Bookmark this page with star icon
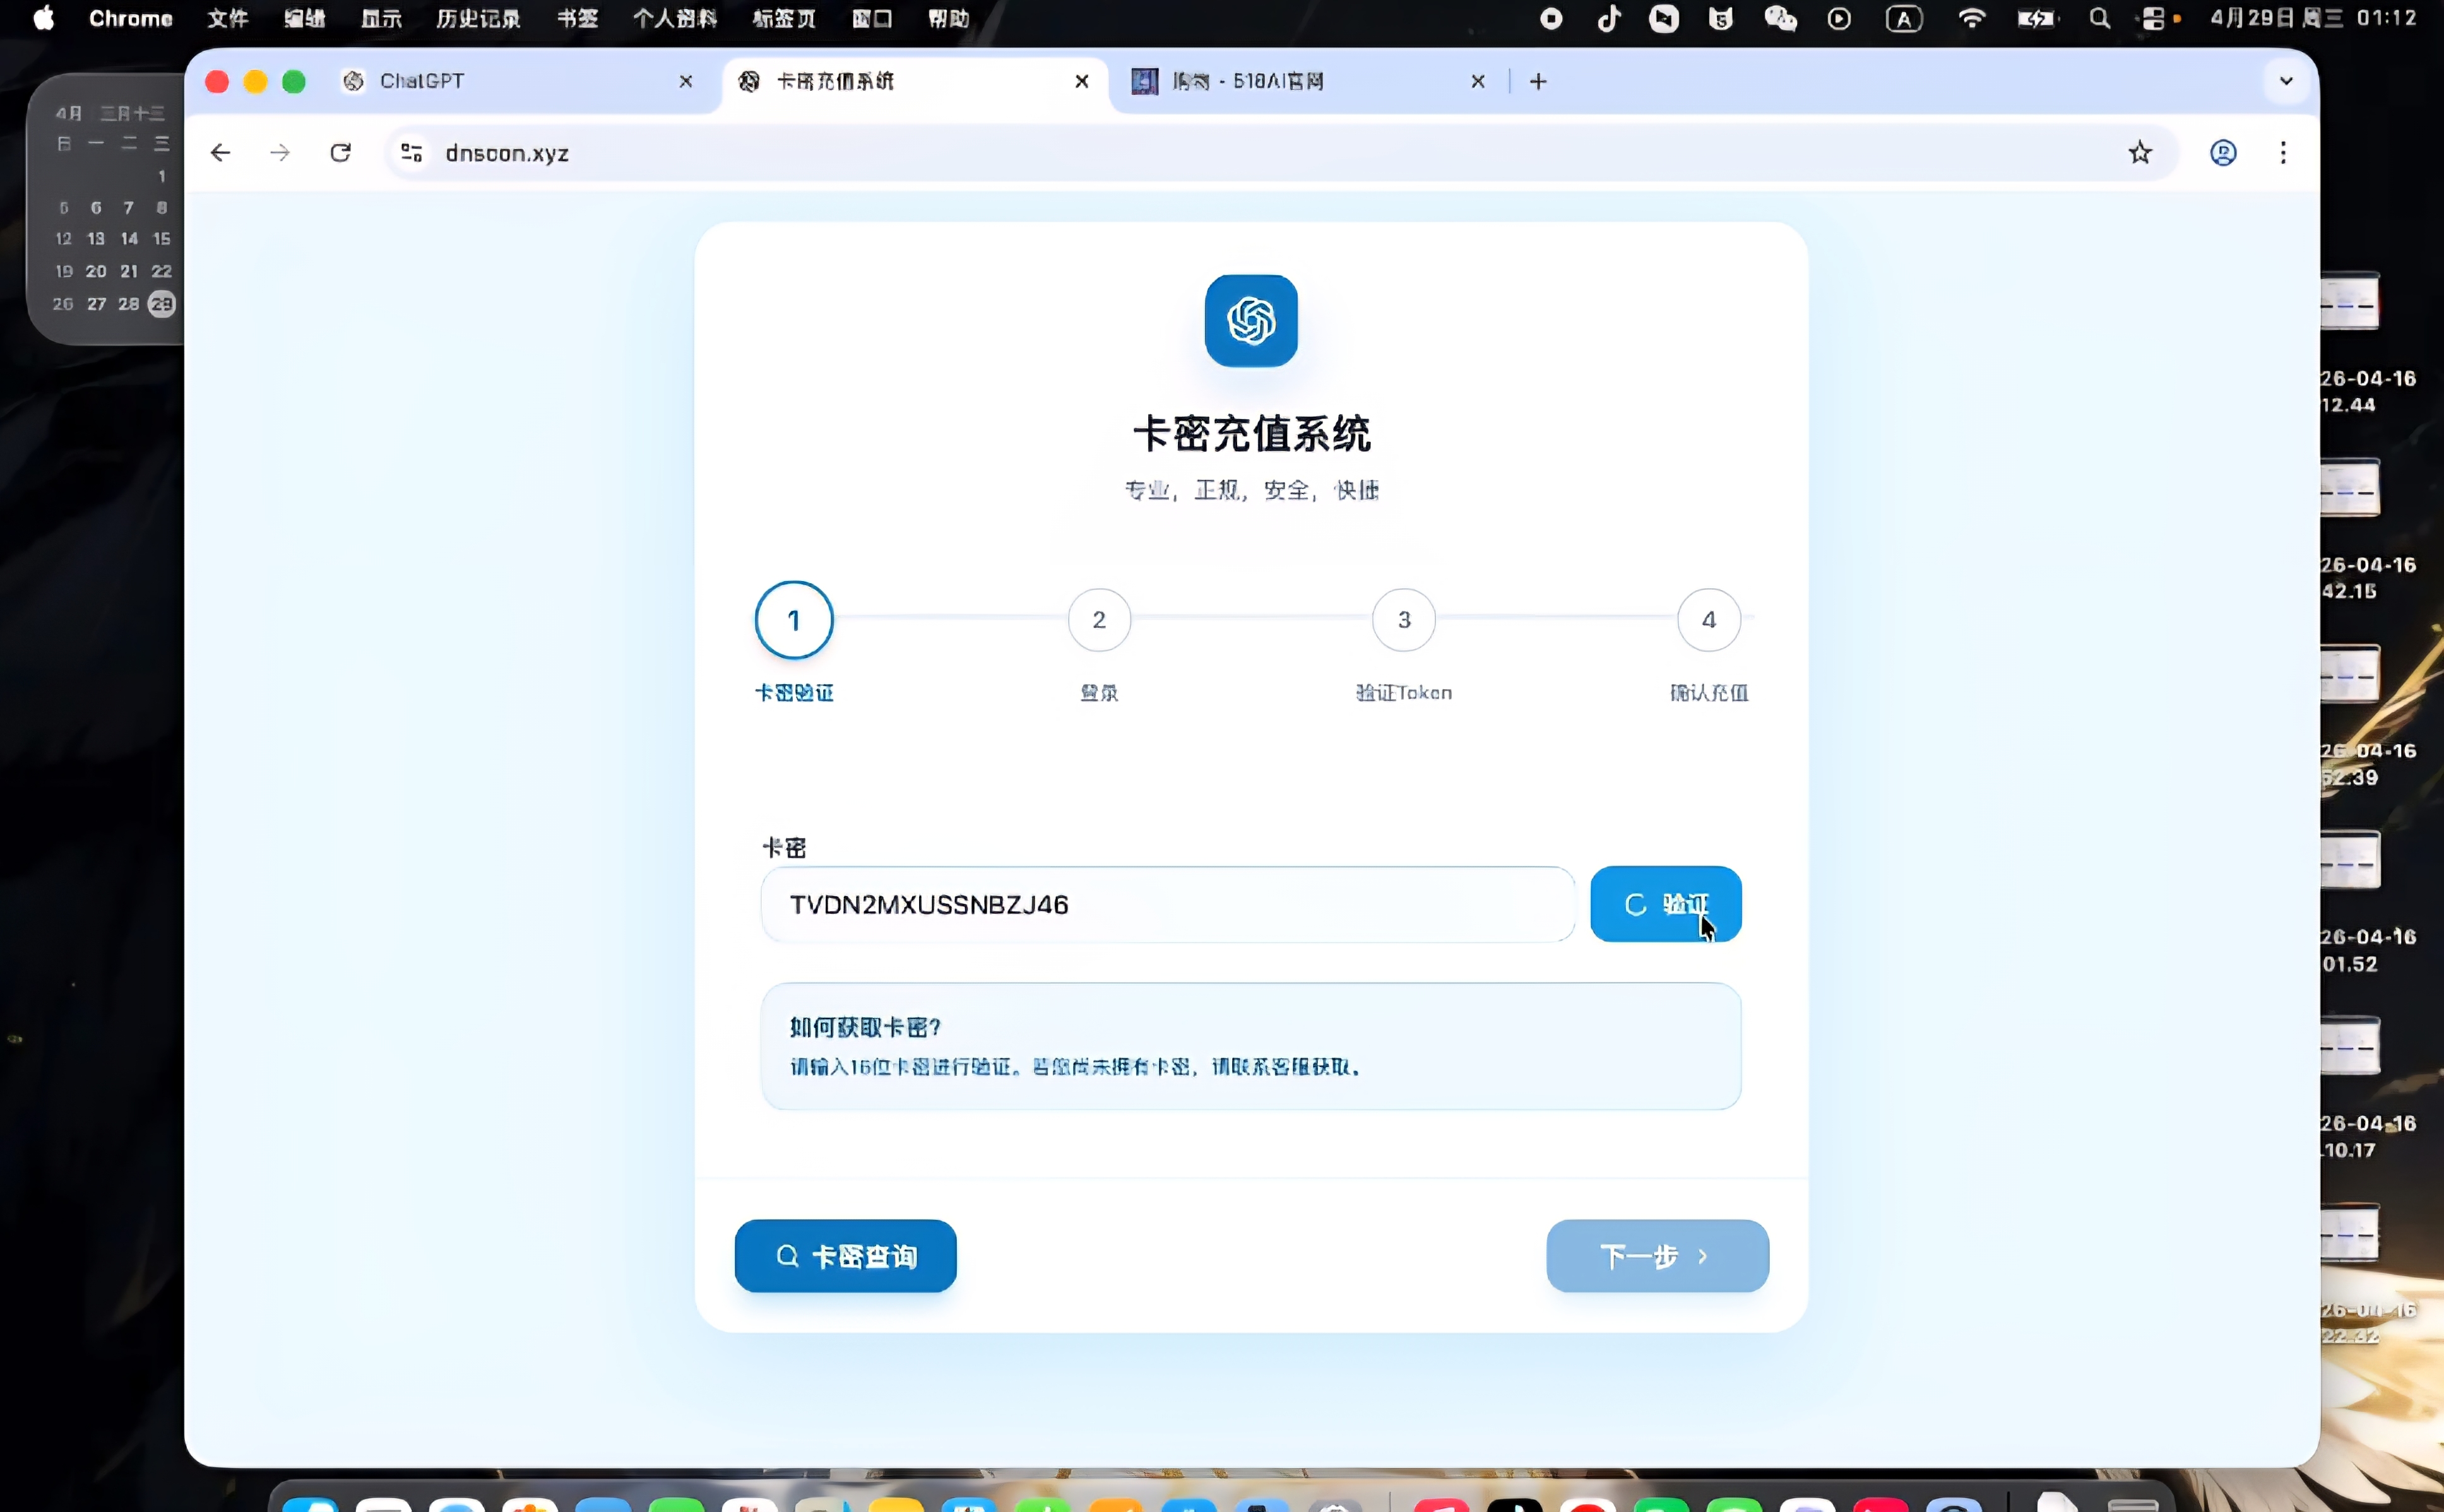Screen dimensions: 2444x1512 (2140, 153)
